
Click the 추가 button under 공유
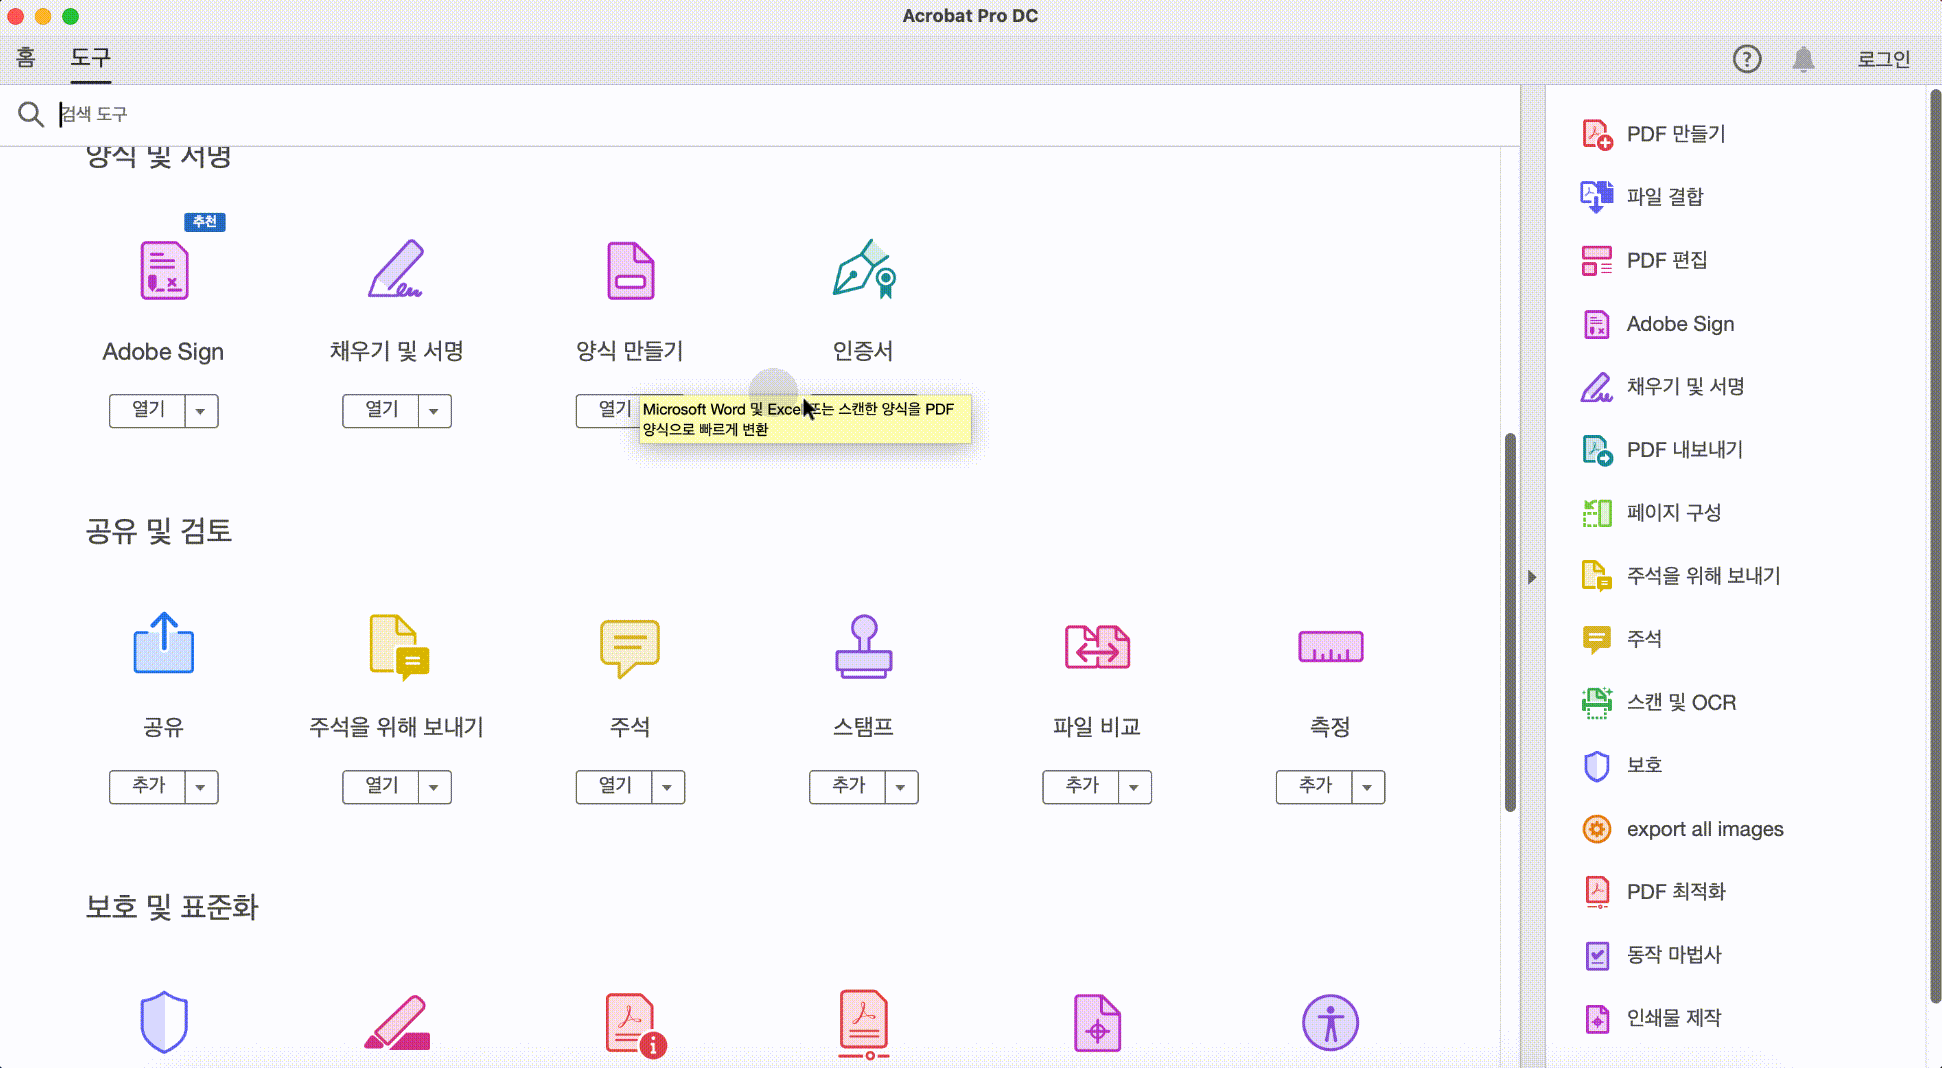[x=148, y=787]
